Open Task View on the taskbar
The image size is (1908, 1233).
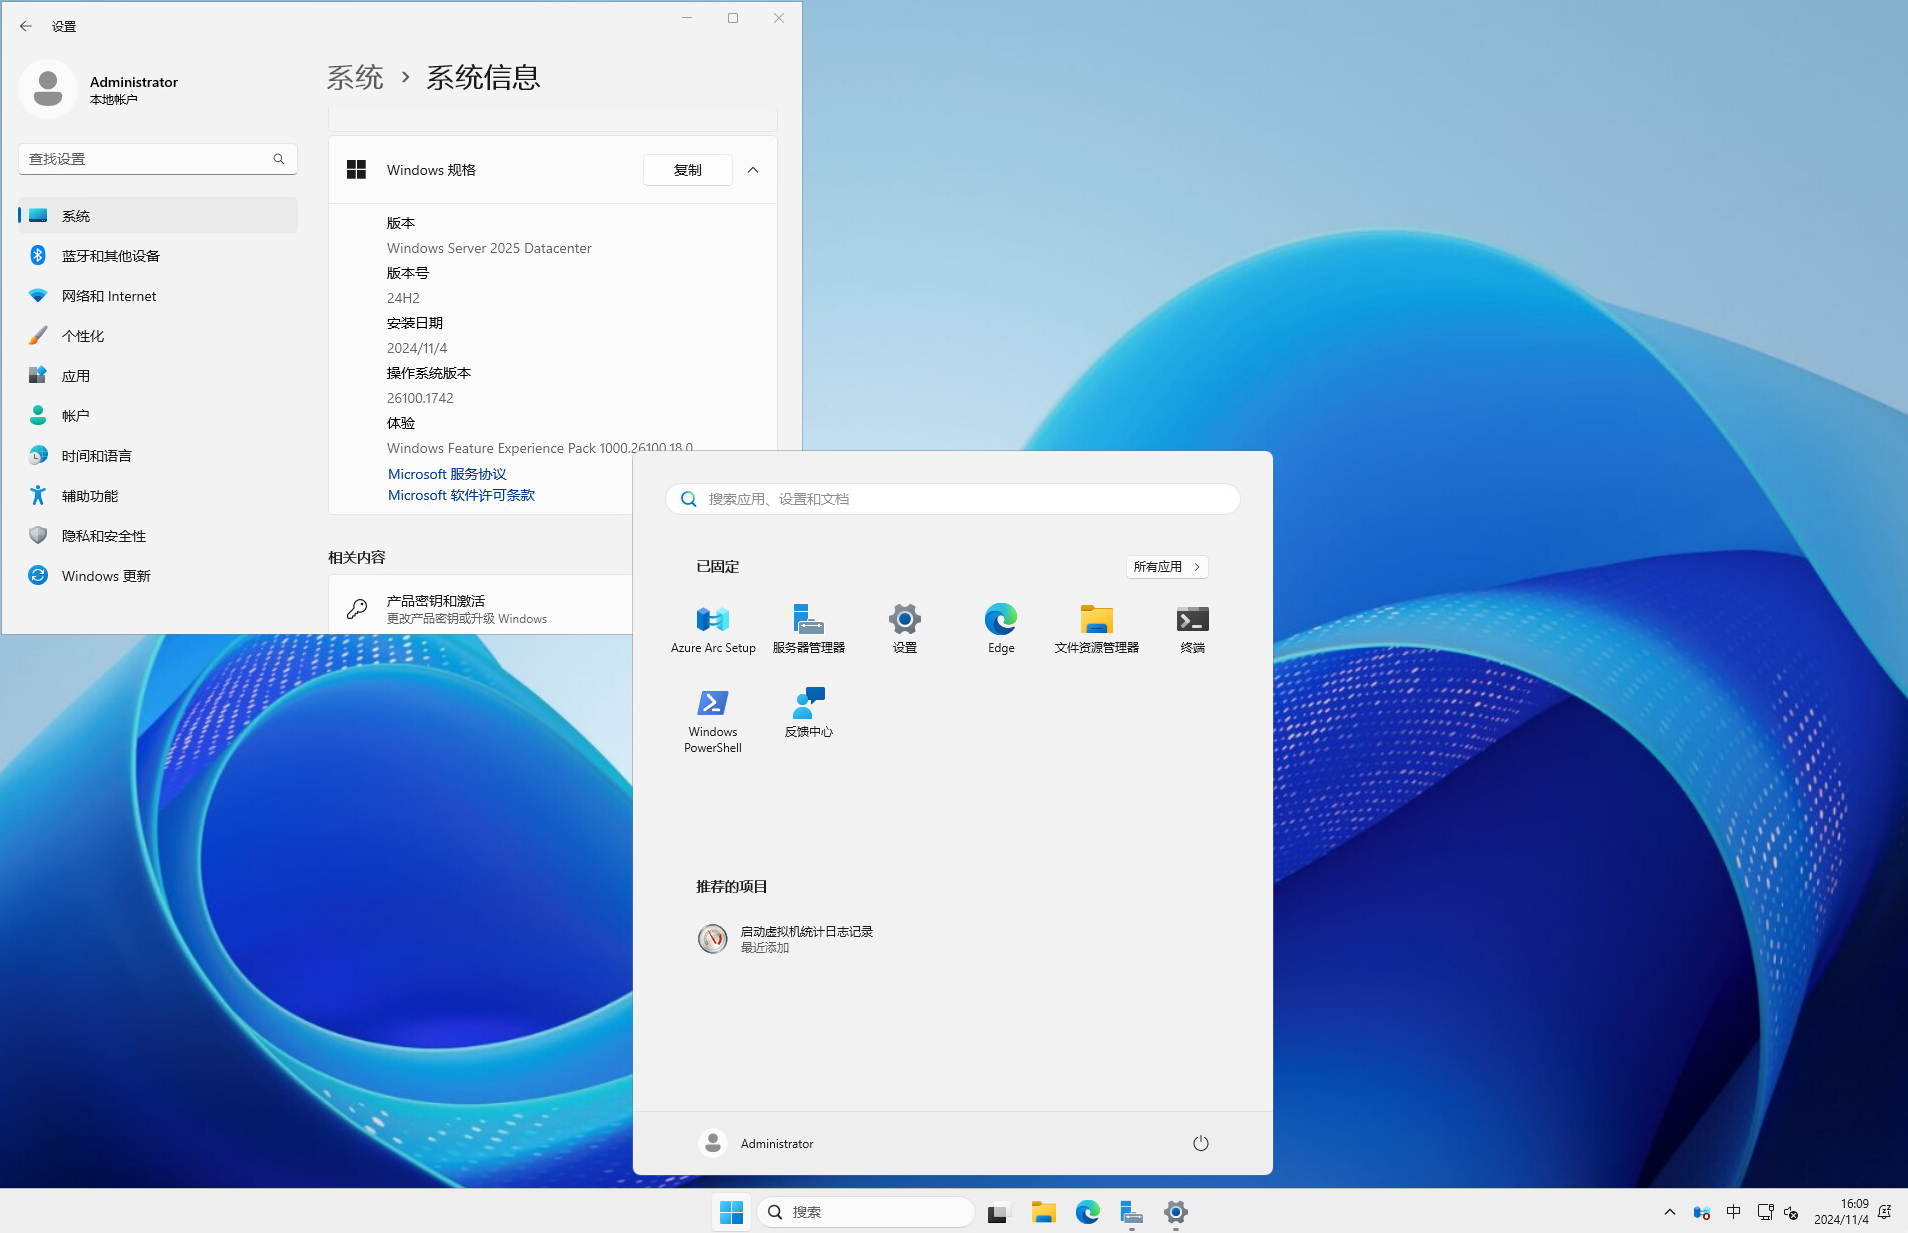pos(998,1212)
